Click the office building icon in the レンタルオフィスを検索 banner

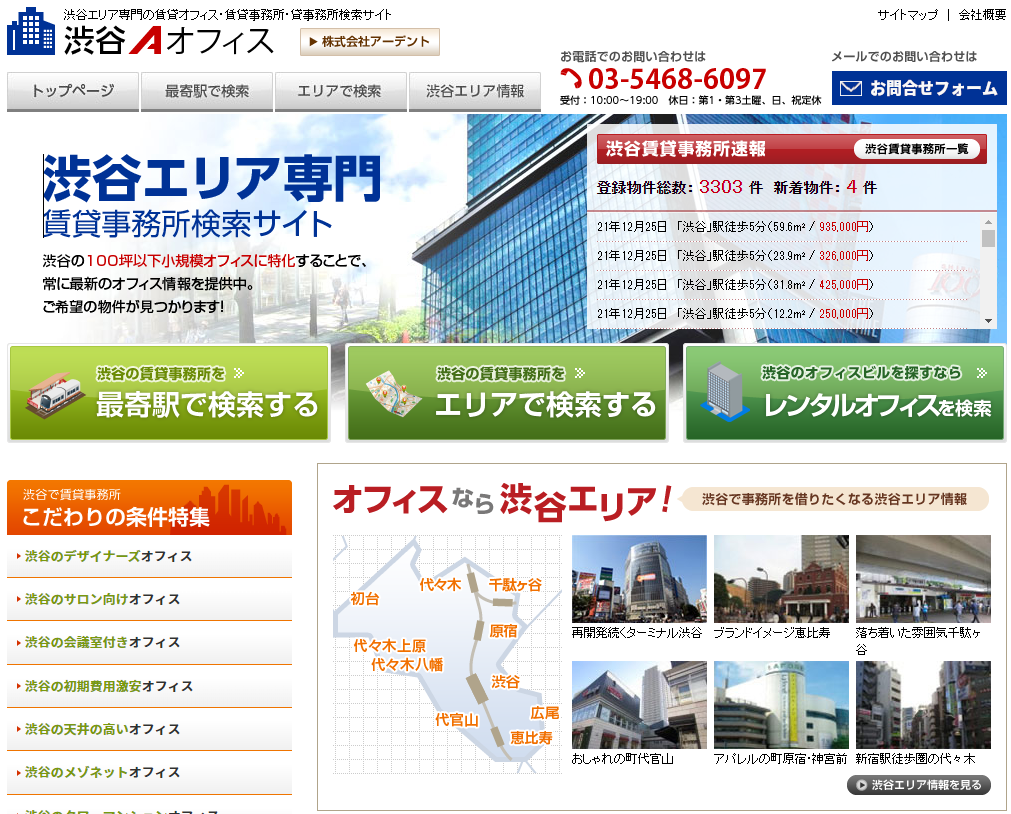coord(725,392)
